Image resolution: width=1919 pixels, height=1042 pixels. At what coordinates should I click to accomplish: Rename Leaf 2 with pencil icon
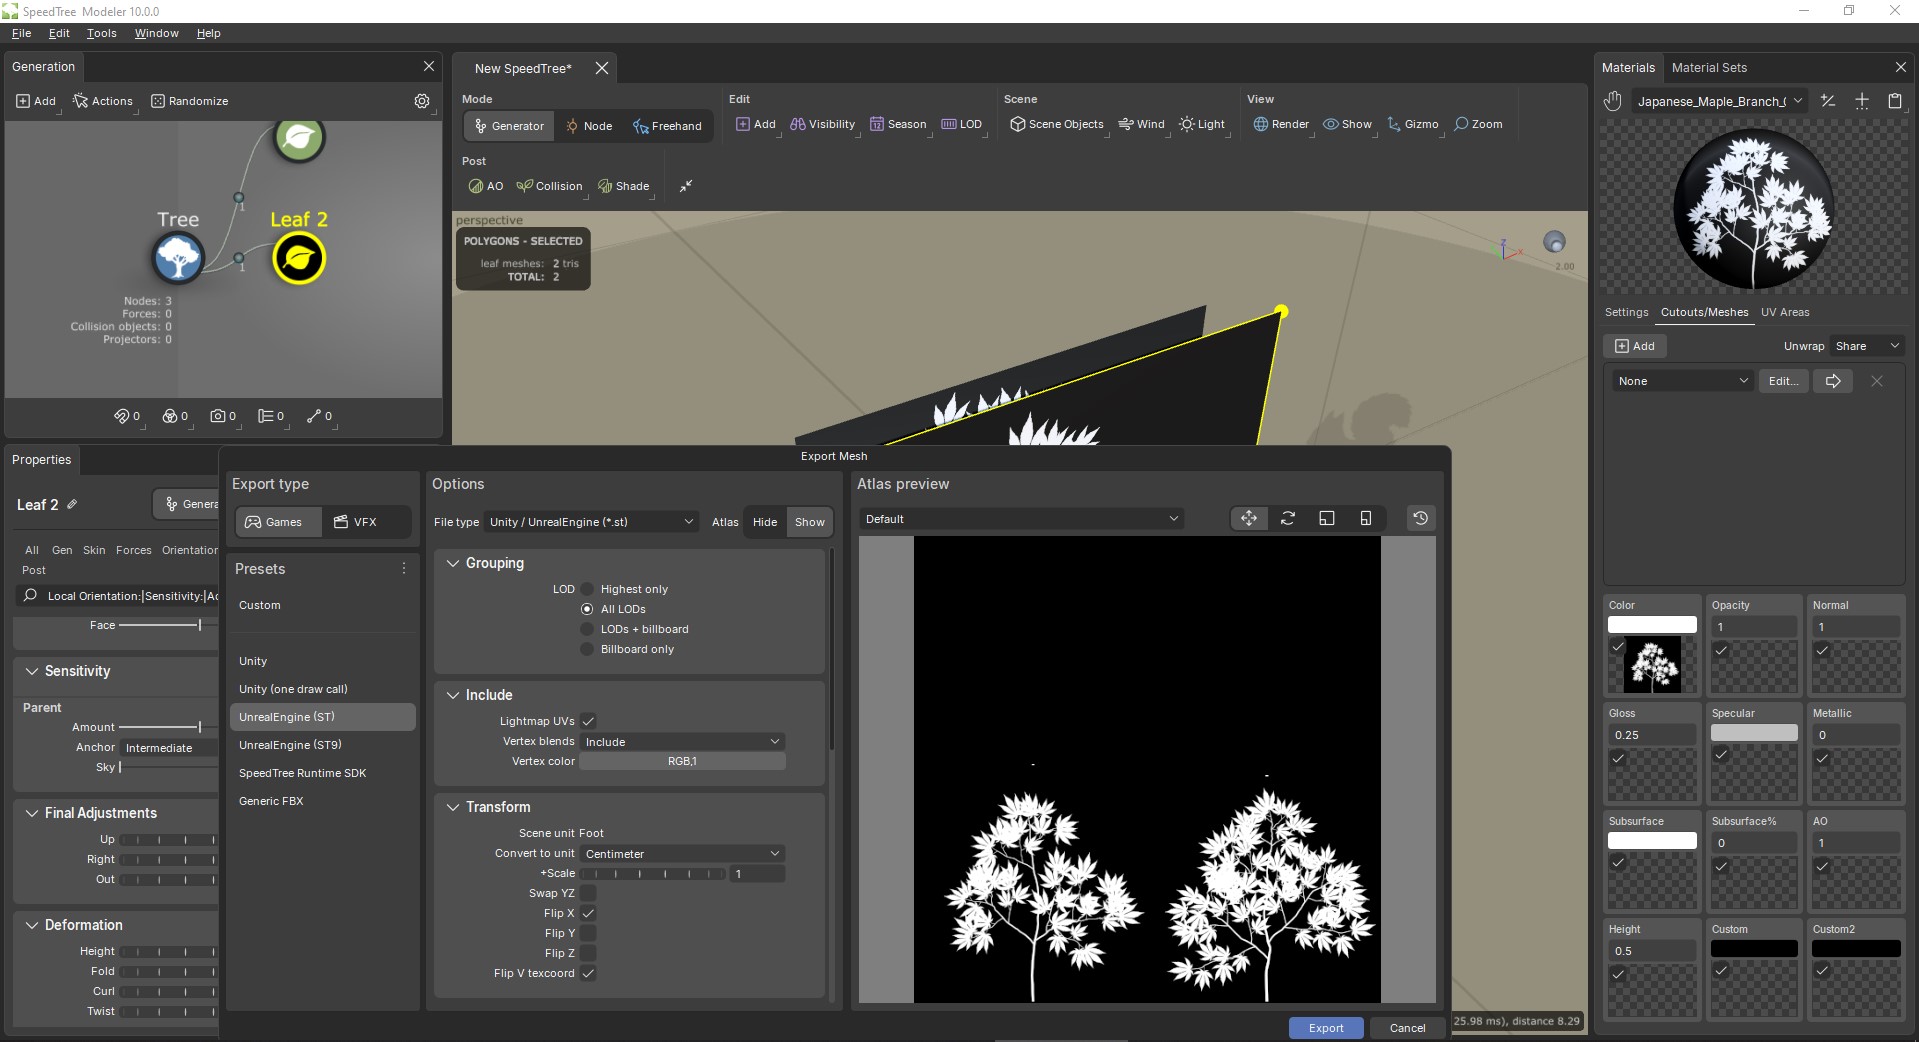coord(72,505)
